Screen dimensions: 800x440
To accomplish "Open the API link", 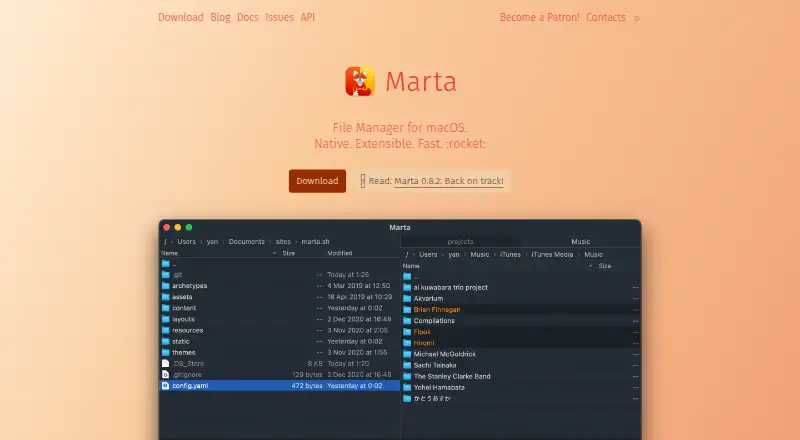I will click(308, 17).
